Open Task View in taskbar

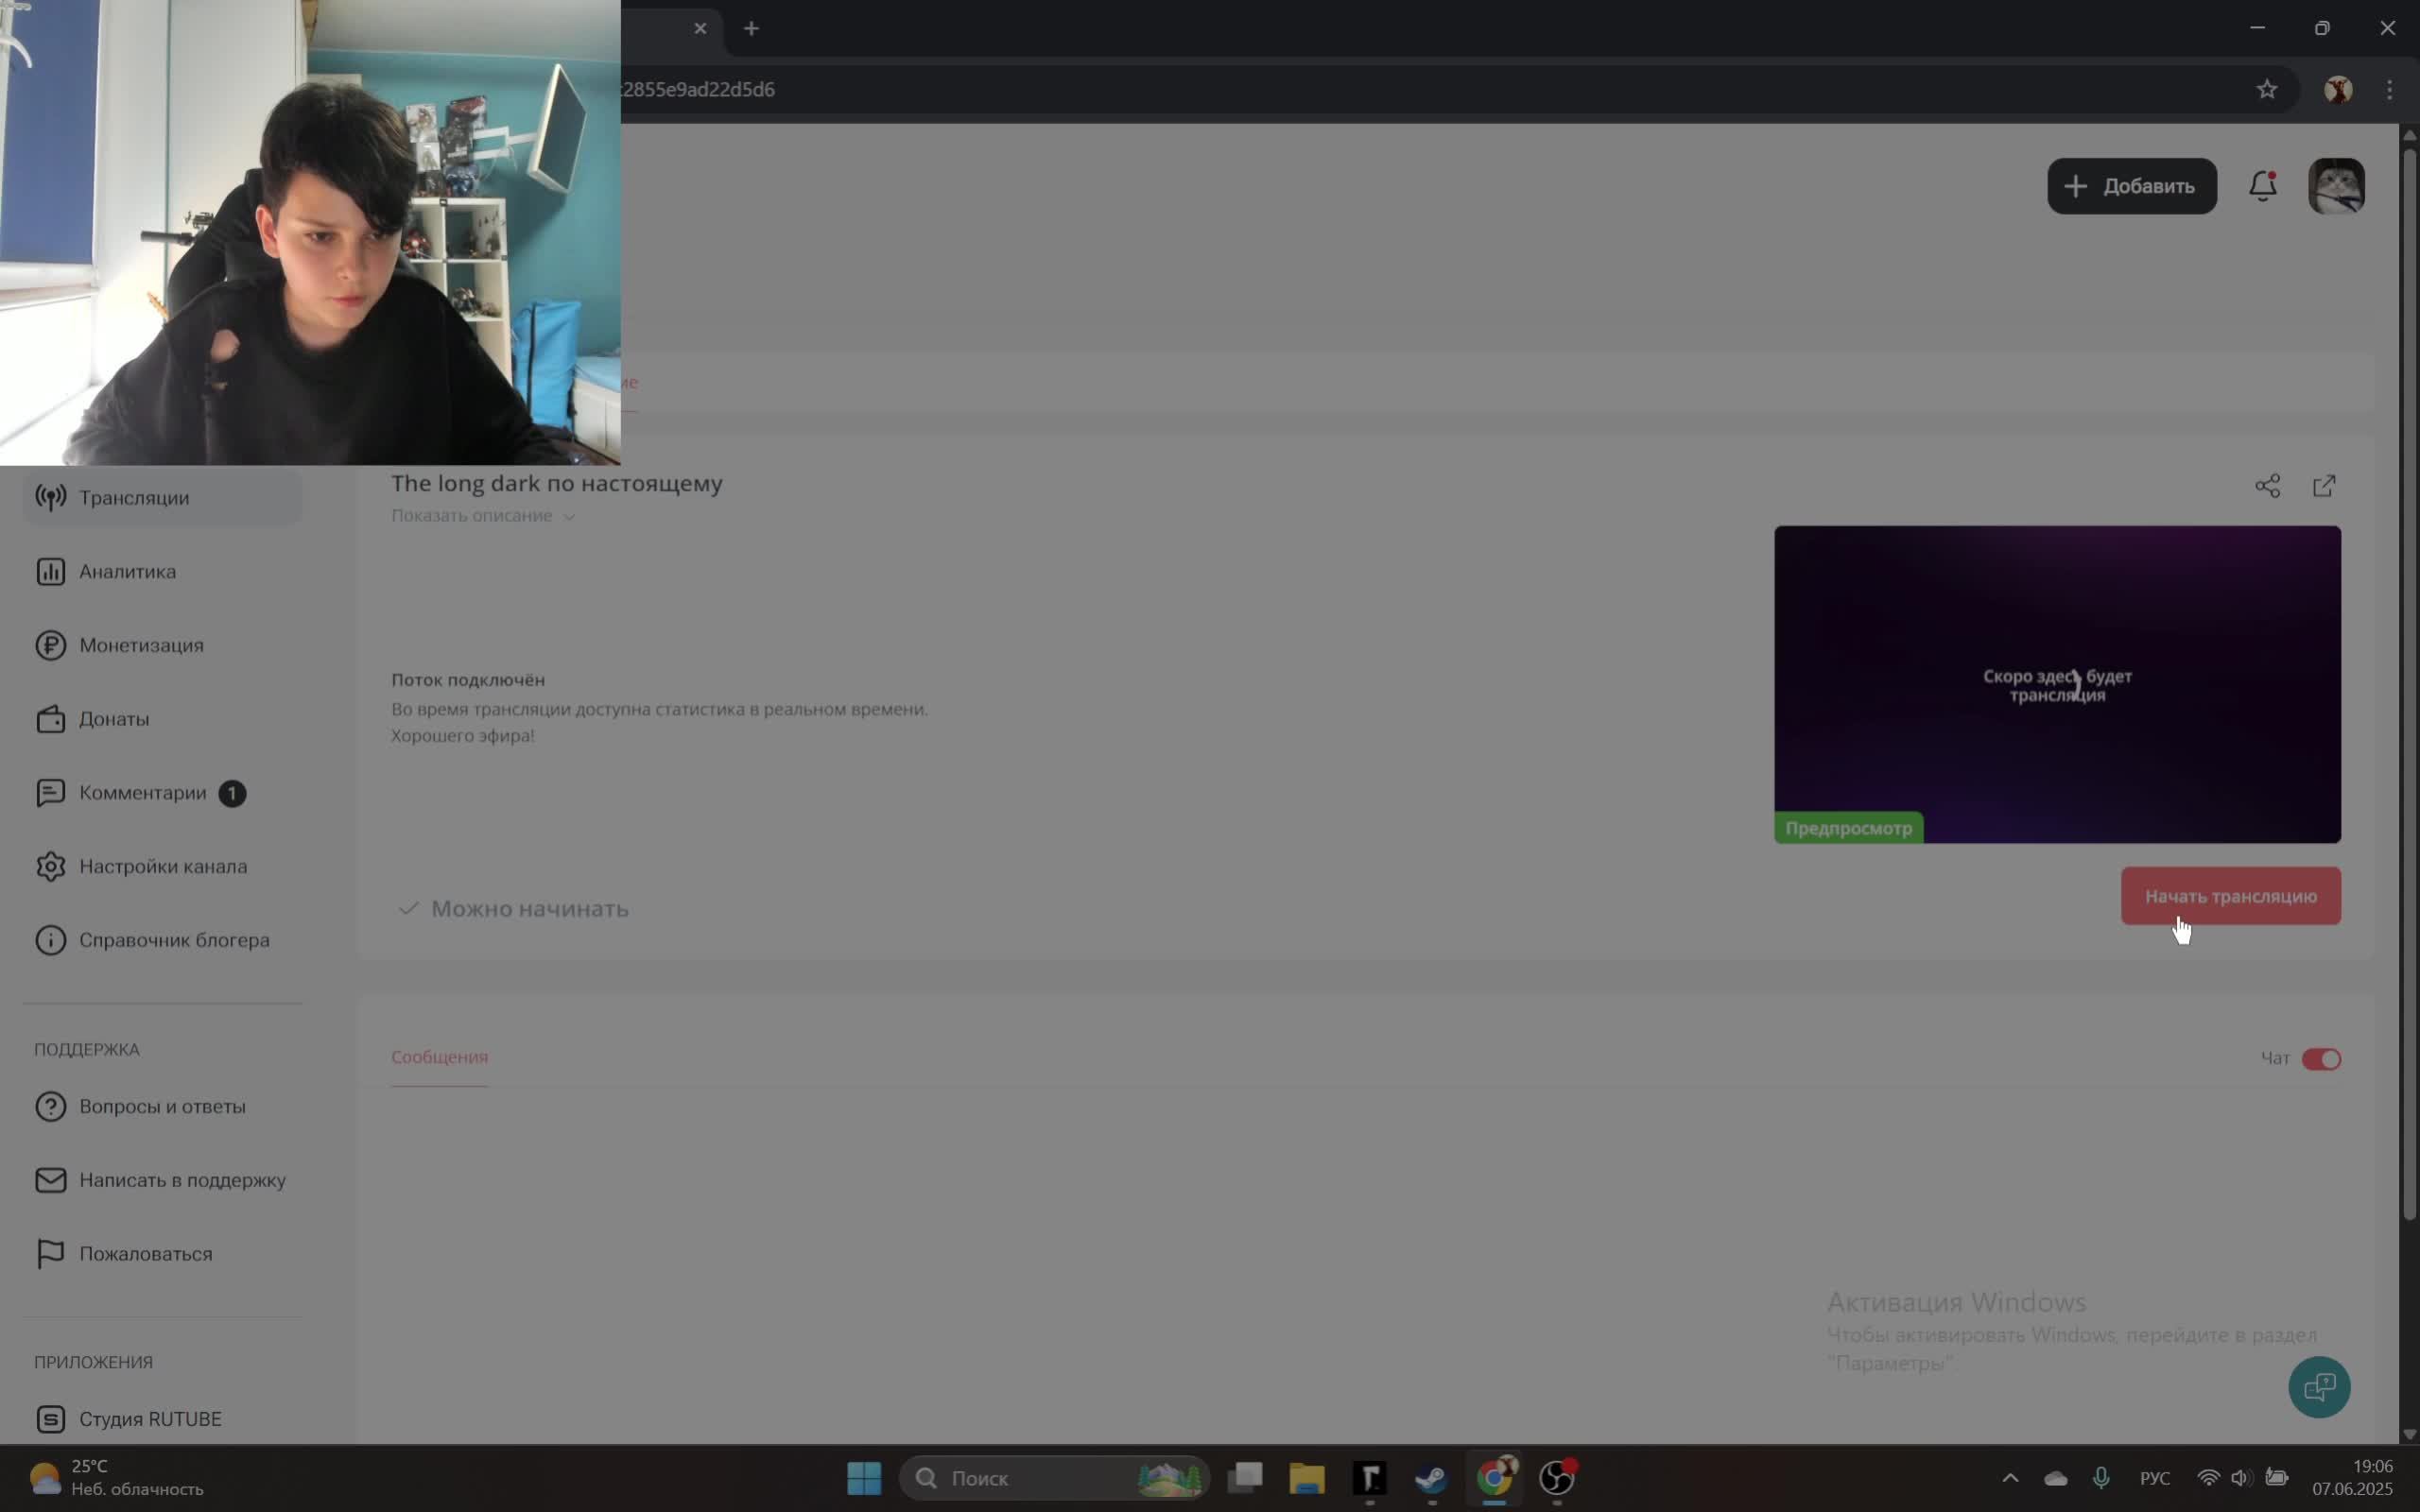1245,1478
